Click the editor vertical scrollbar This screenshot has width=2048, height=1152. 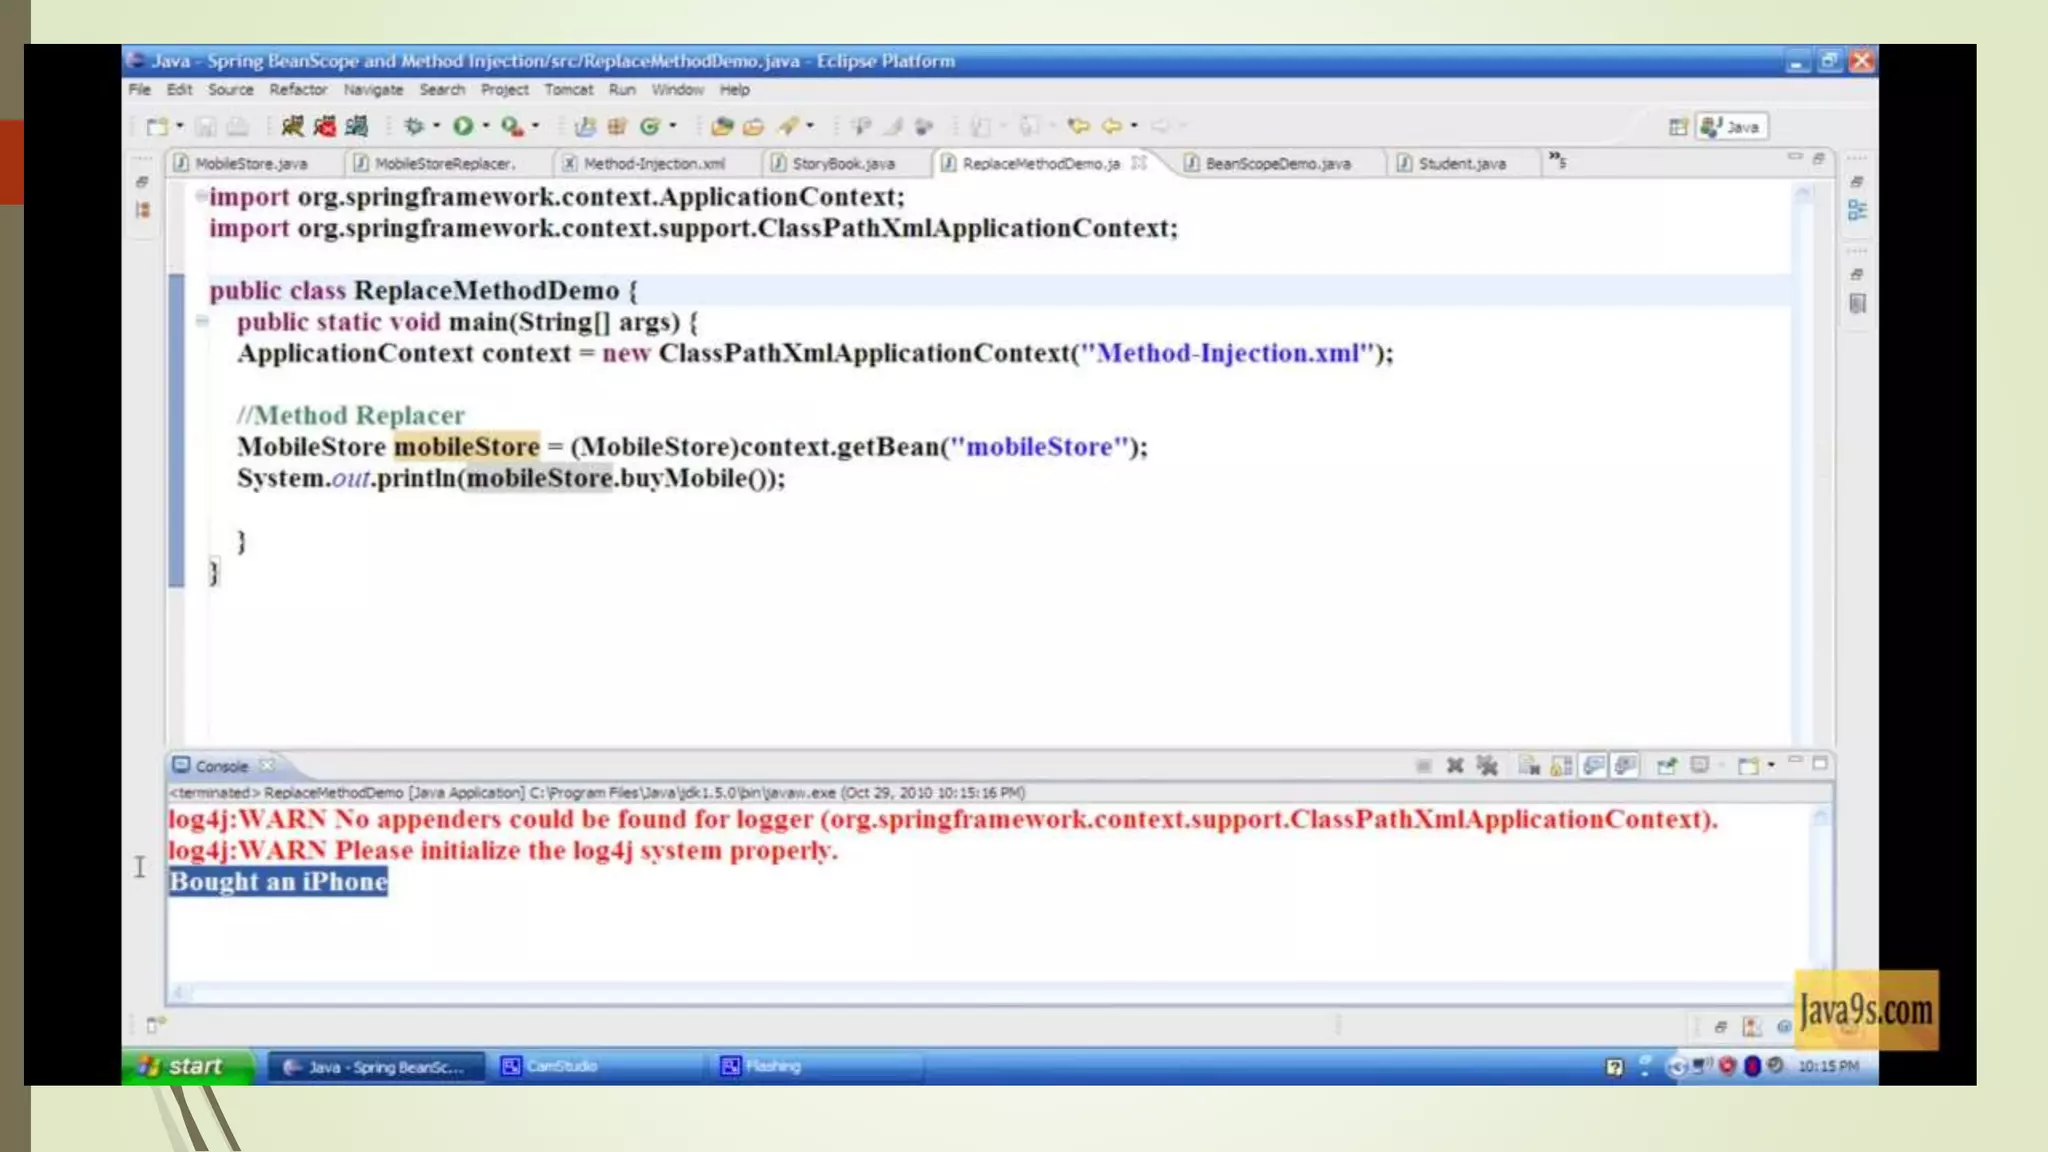tap(1804, 460)
